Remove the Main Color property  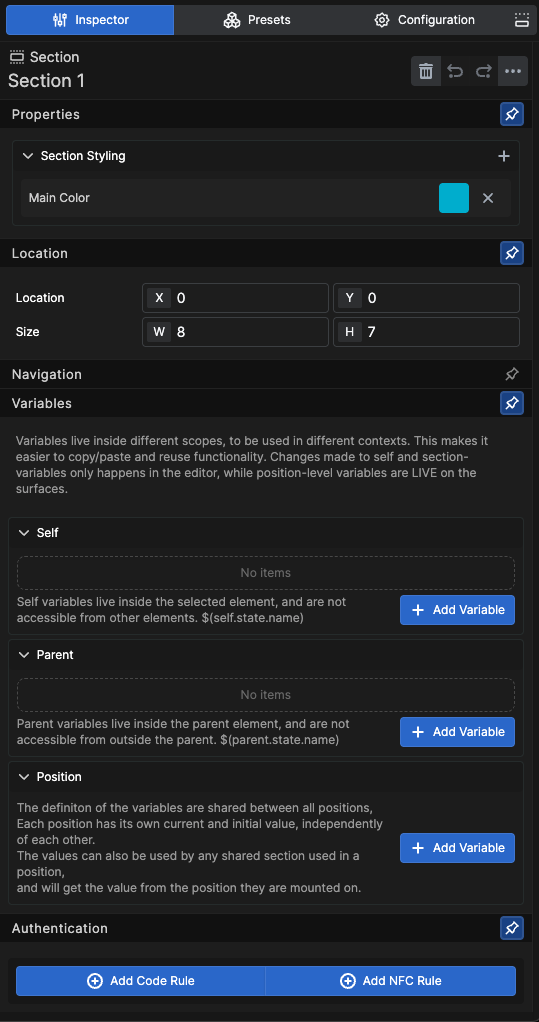click(x=488, y=198)
